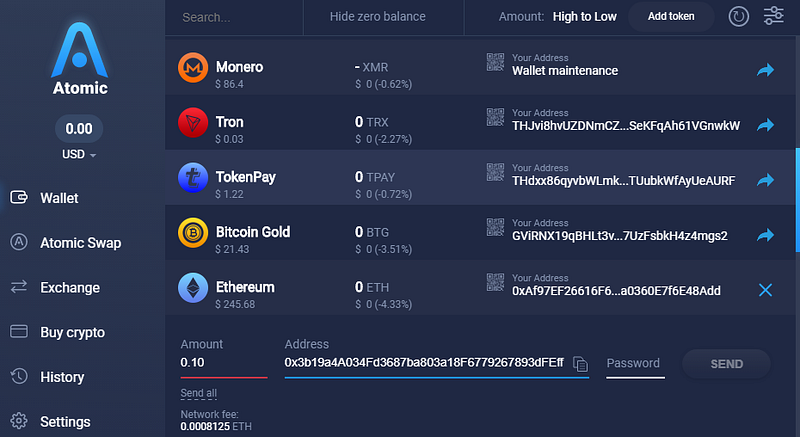Screen dimensions: 800x437
Task: Click the Password field
Action: click(x=635, y=363)
